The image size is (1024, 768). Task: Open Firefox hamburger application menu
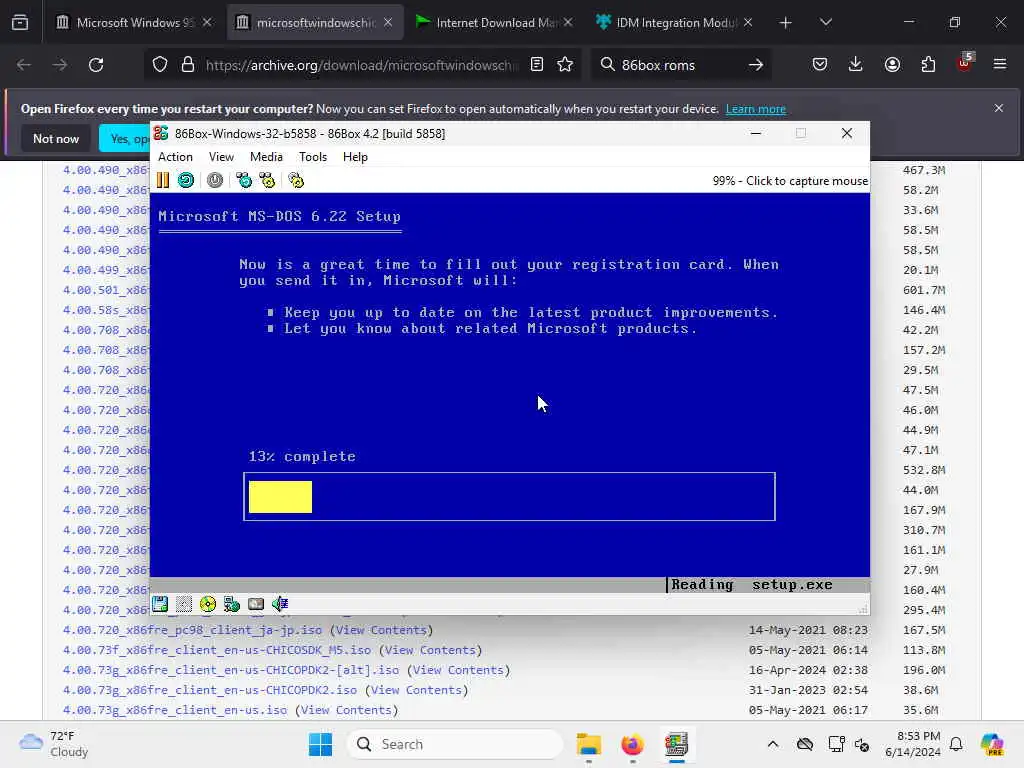tap(1000, 64)
